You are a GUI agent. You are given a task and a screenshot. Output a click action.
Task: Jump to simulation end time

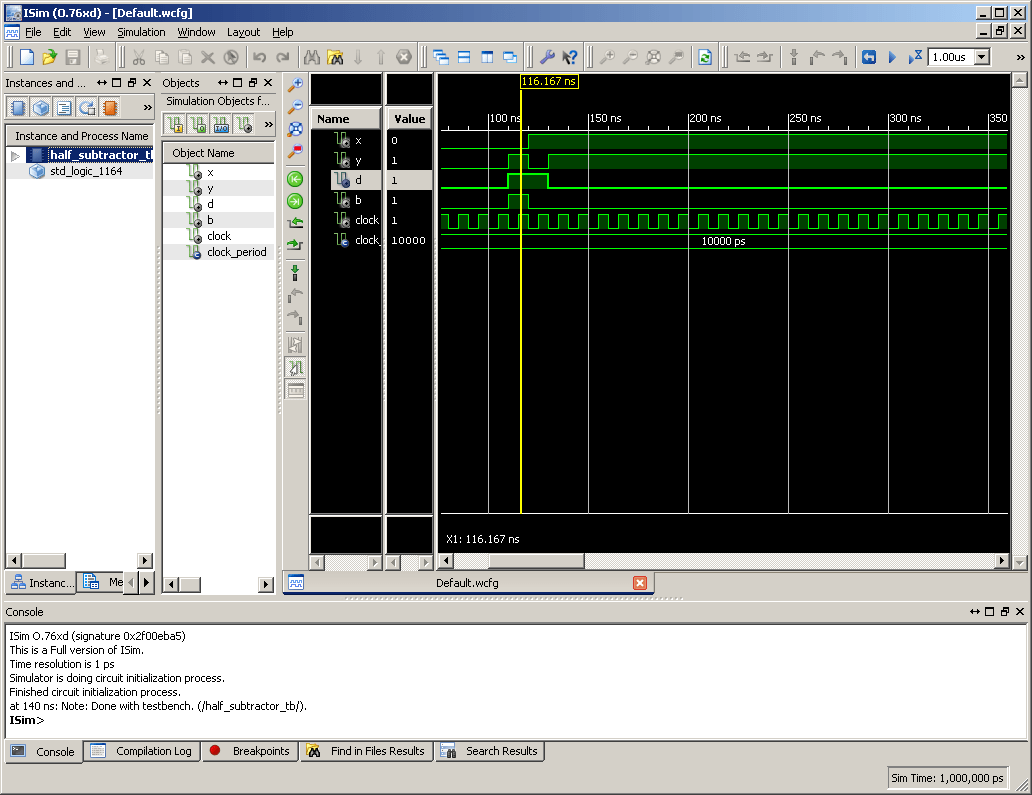[295, 201]
